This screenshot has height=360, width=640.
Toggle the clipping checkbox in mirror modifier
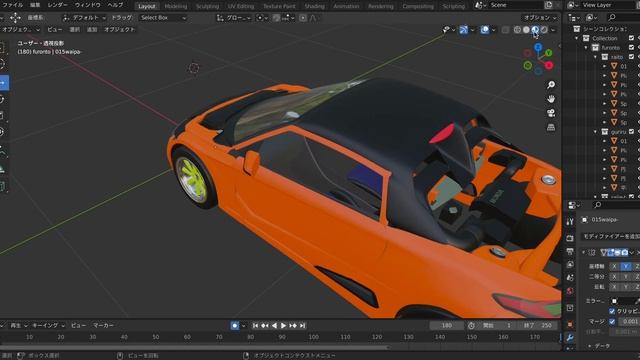click(612, 311)
